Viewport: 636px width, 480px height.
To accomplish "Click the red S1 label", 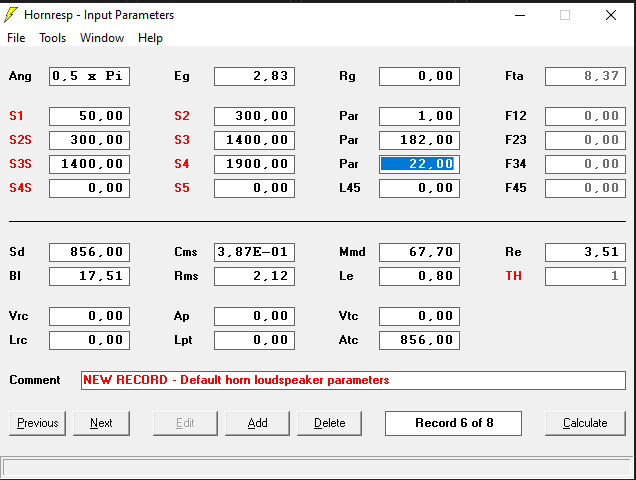I will [16, 116].
